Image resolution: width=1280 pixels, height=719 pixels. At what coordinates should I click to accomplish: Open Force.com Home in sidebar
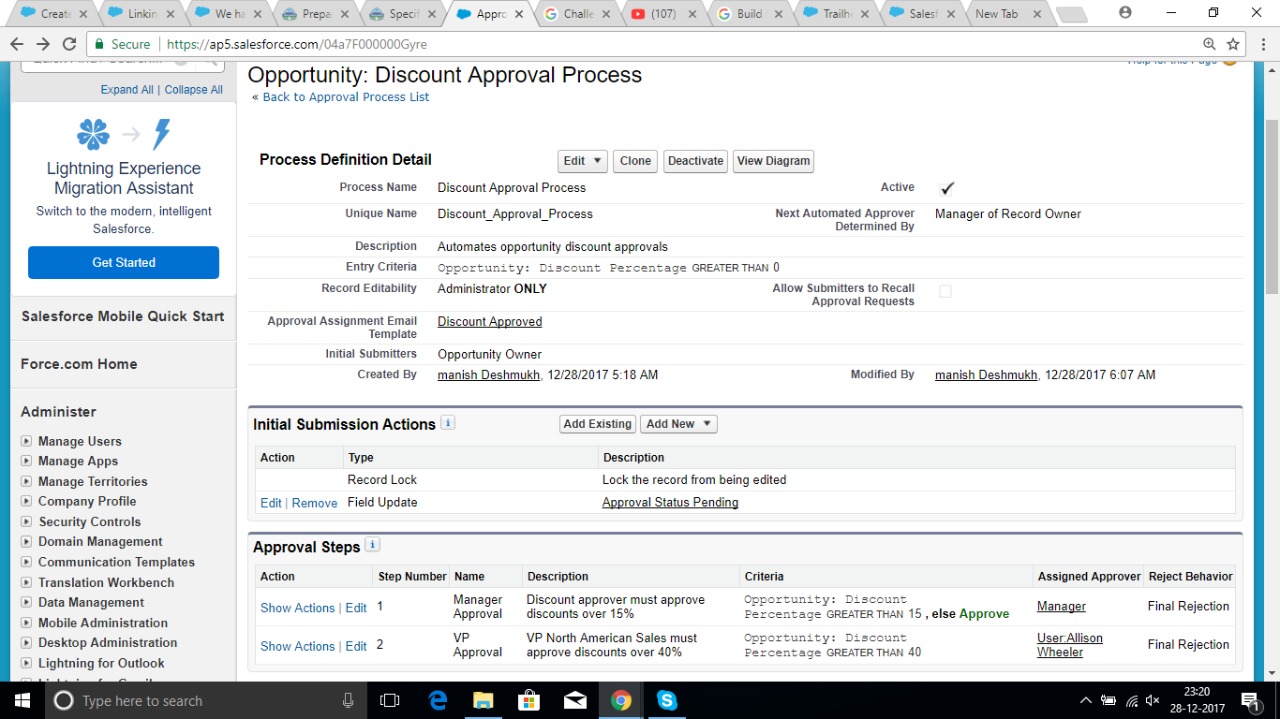pyautogui.click(x=79, y=364)
